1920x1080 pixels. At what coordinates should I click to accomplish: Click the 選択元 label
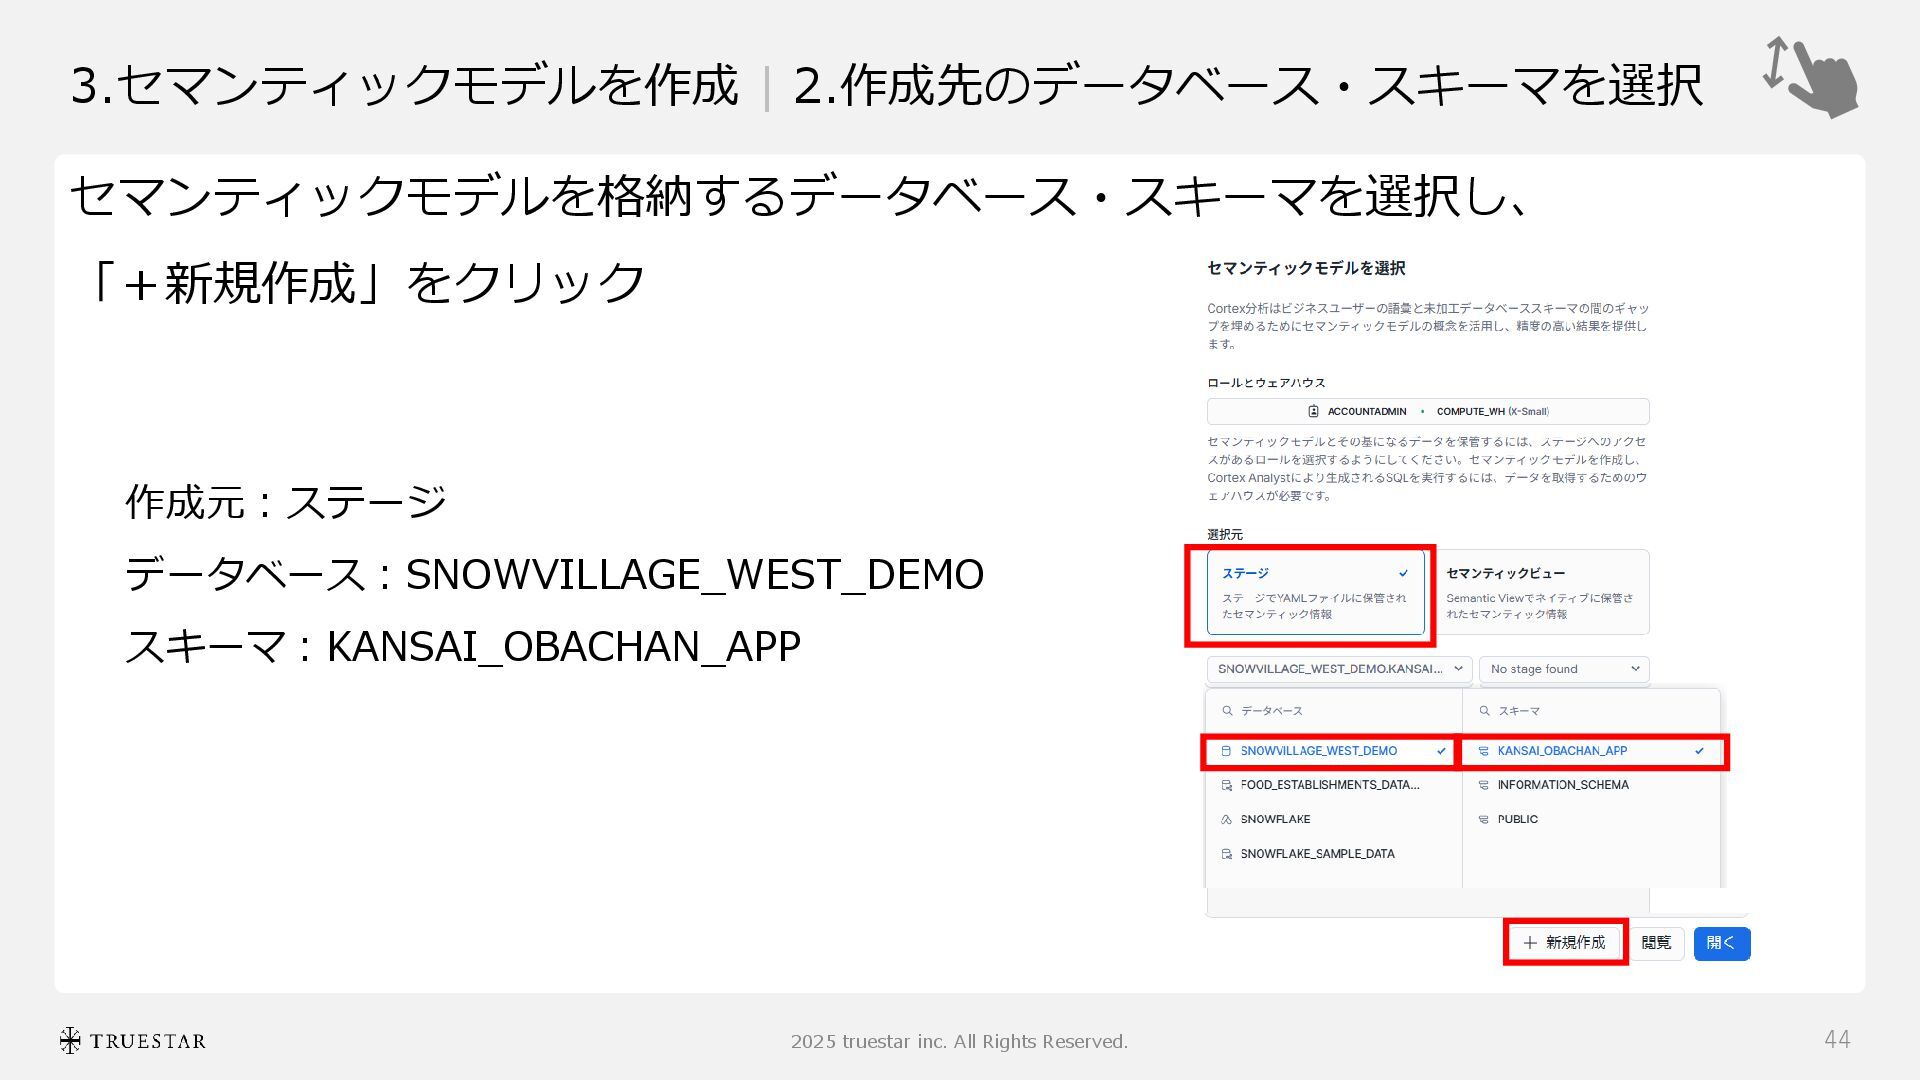point(1225,535)
